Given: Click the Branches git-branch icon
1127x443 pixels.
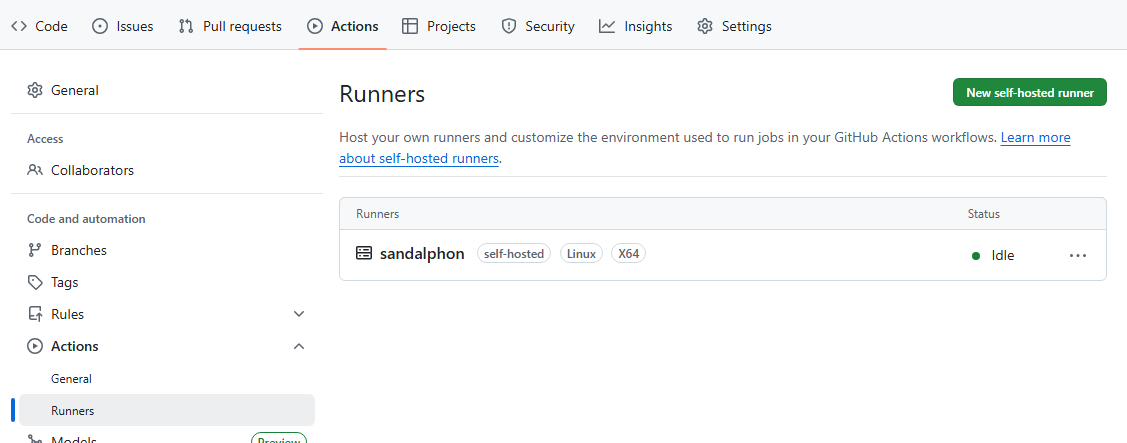Looking at the screenshot, I should [35, 250].
